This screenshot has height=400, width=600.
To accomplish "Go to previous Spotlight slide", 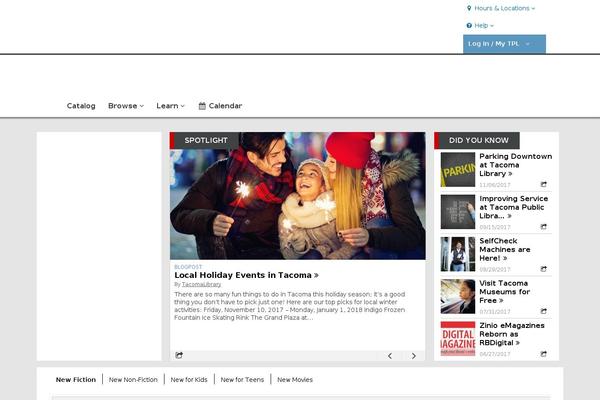I will 390,356.
